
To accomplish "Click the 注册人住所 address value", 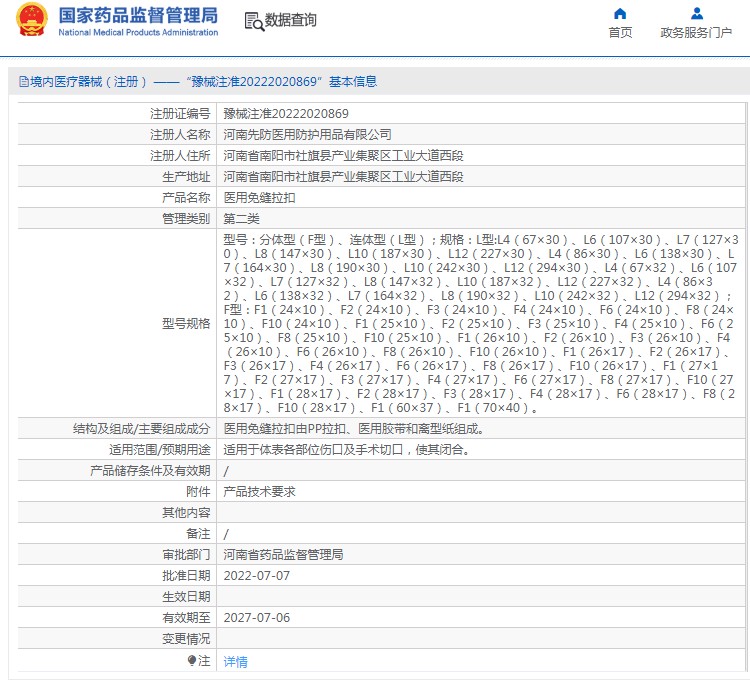I will 343,156.
